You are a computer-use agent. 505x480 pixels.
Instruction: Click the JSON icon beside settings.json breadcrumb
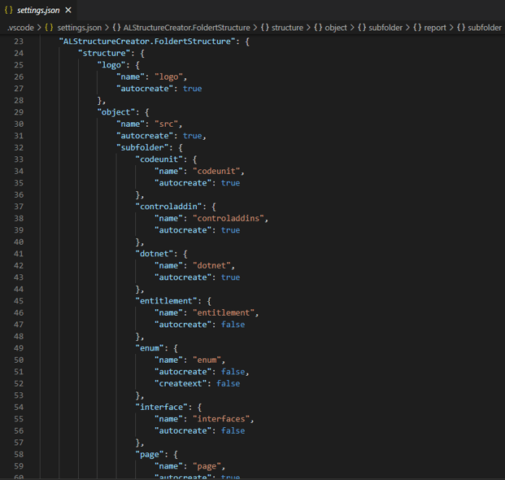49,28
